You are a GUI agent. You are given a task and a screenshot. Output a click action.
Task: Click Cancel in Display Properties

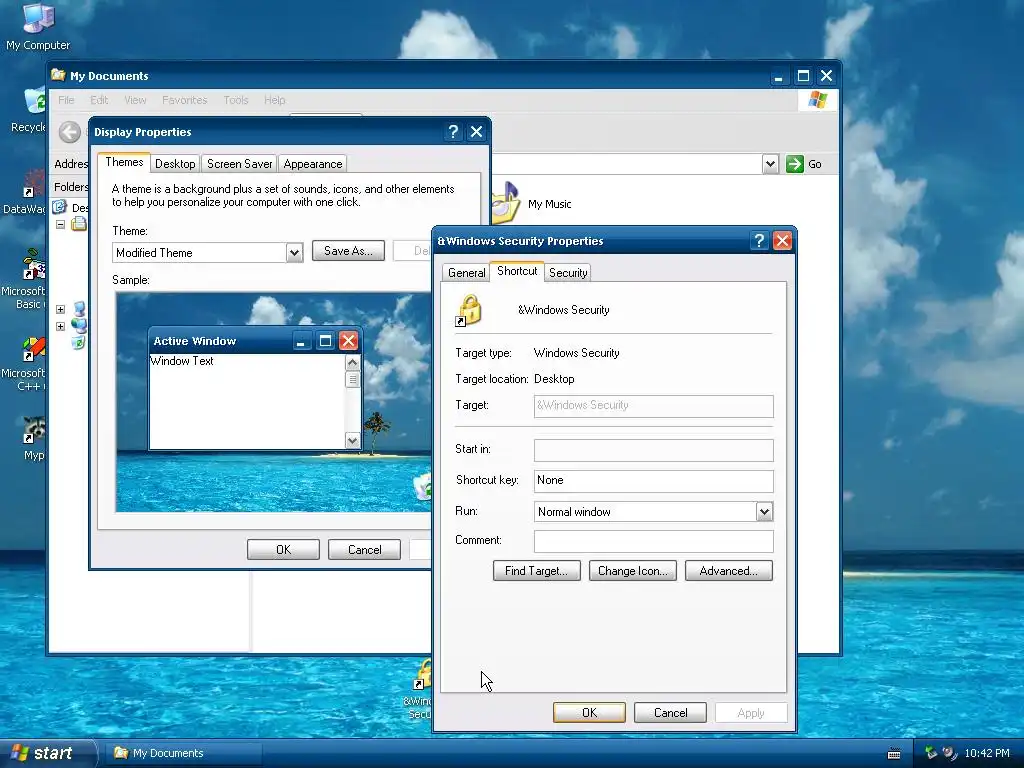tap(364, 550)
